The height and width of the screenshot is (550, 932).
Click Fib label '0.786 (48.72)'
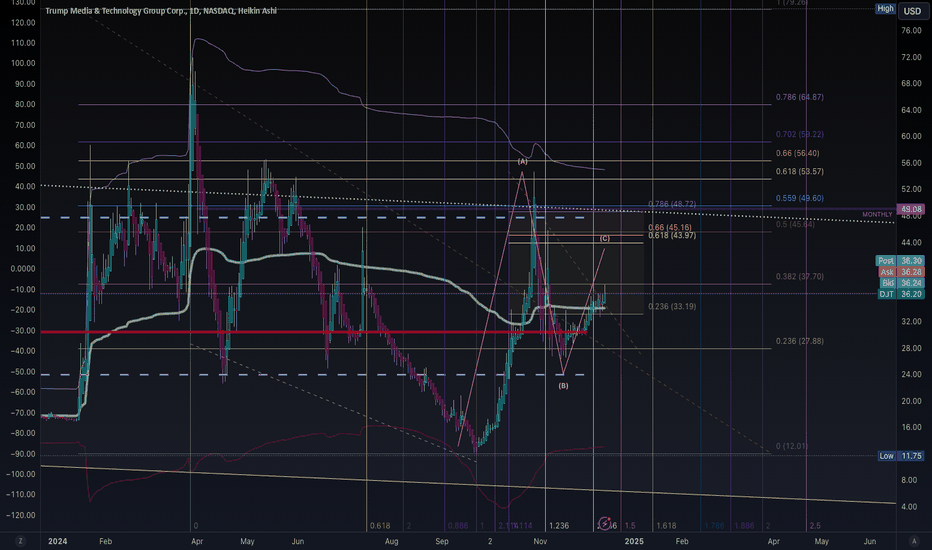tap(672, 204)
